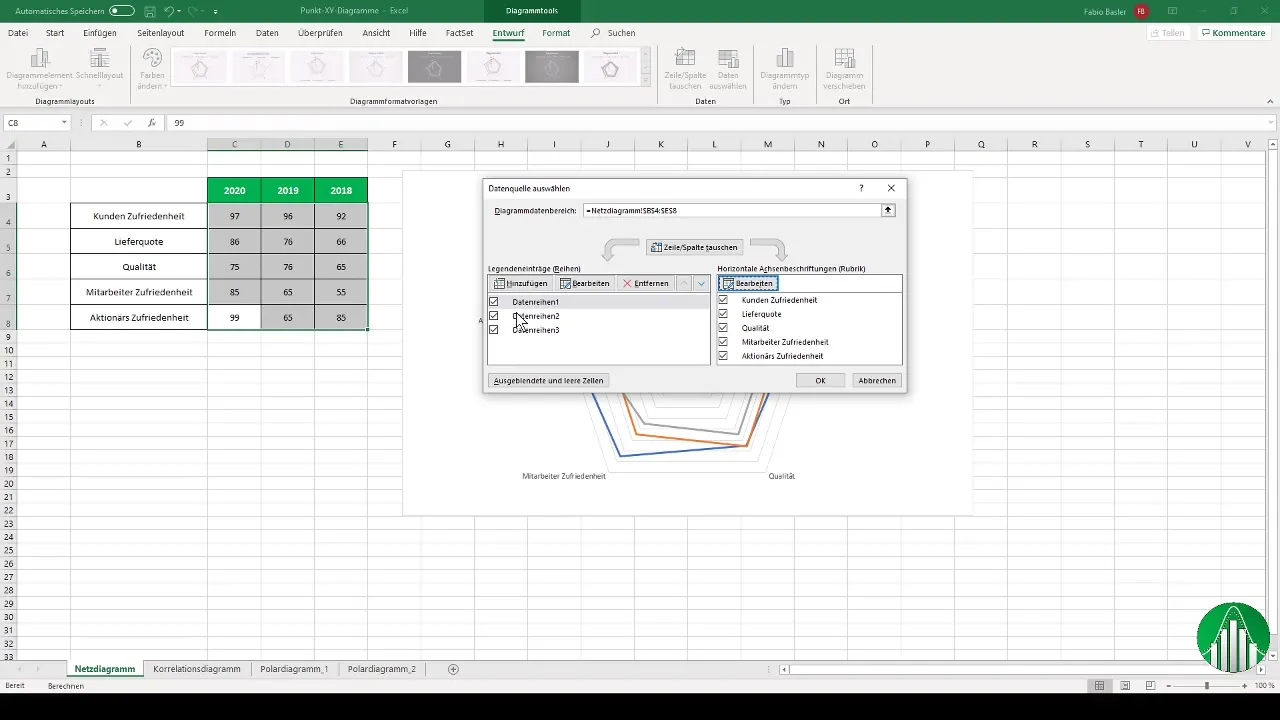Select the dark grey chart style thumbnail
Image resolution: width=1280 pixels, height=720 pixels.
tap(434, 67)
